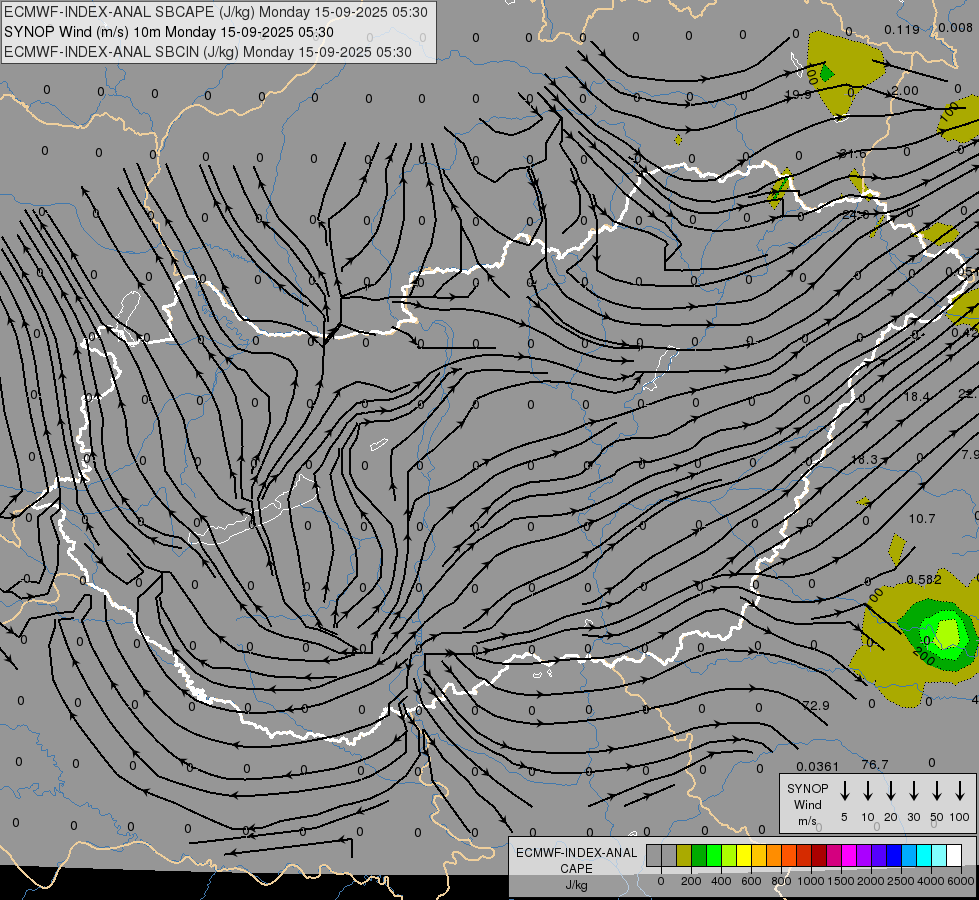This screenshot has height=900, width=979.
Task: Click the 0.0361 value on the map
Action: [x=817, y=766]
